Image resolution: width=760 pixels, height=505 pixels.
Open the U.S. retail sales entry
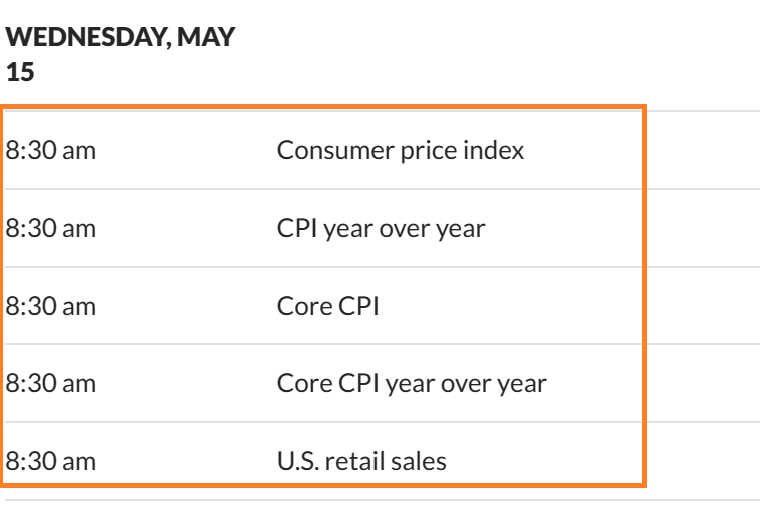[361, 461]
